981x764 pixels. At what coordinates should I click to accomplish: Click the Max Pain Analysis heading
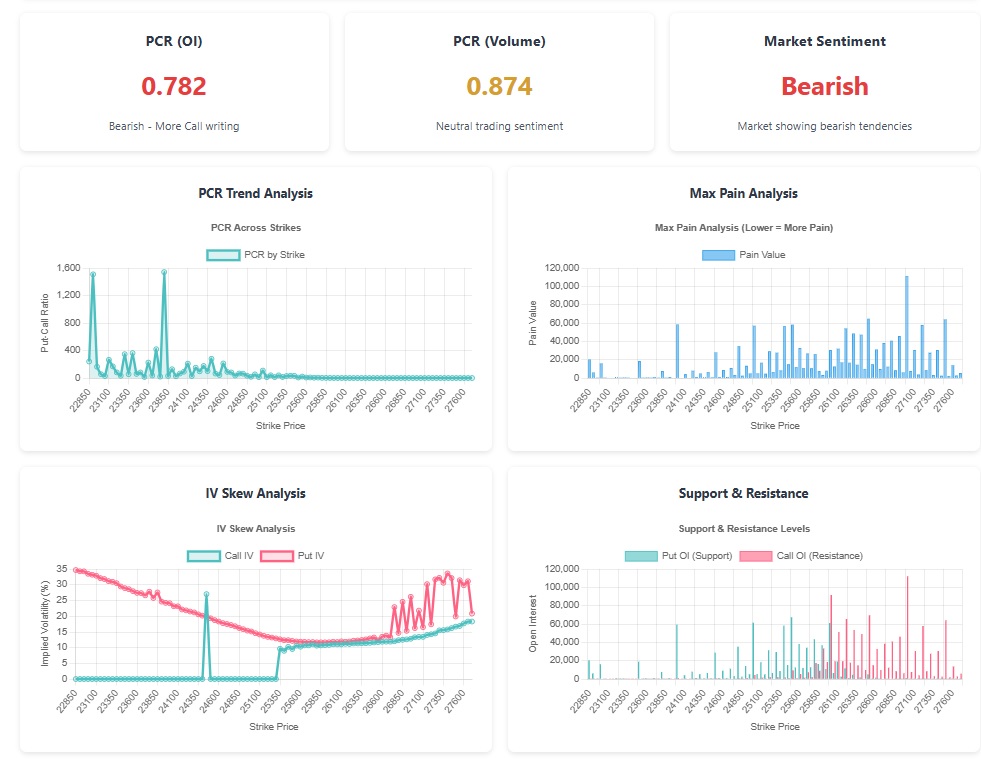click(x=743, y=193)
